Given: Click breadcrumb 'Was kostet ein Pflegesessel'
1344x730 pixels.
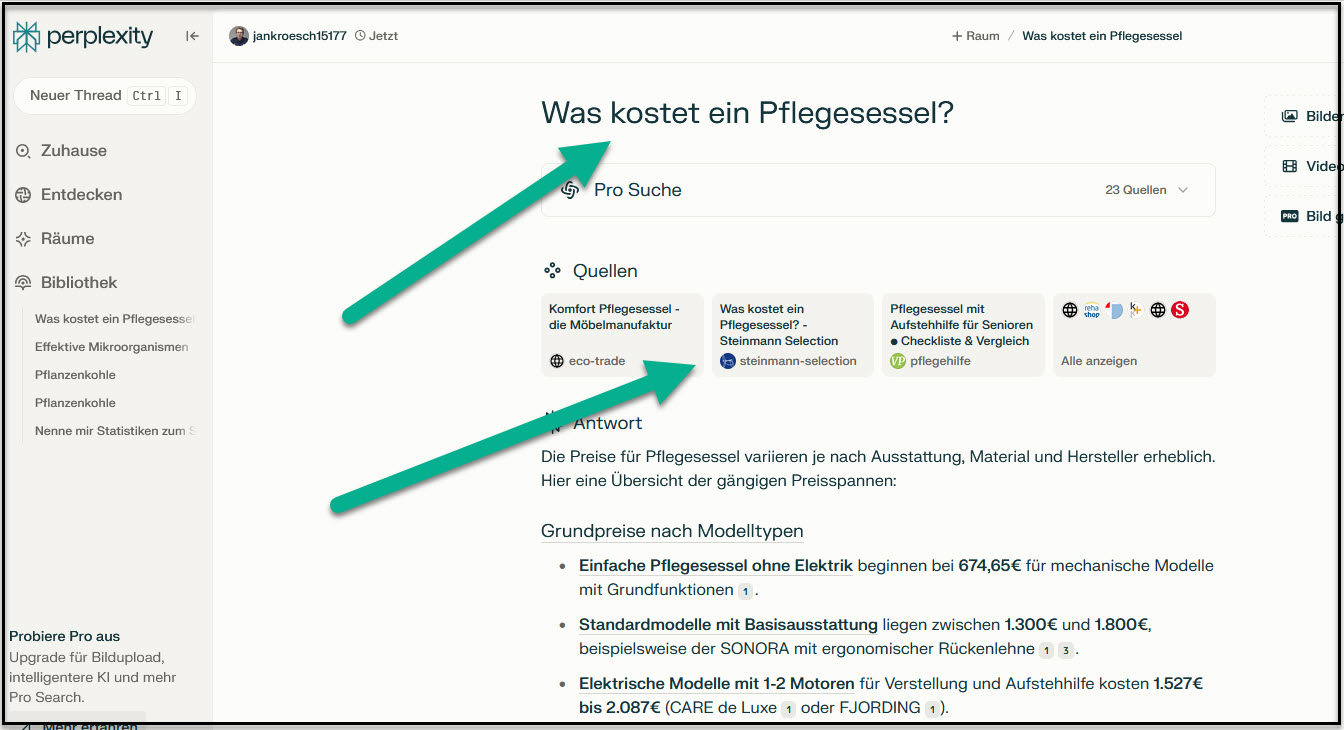Looking at the screenshot, I should click(x=1102, y=36).
